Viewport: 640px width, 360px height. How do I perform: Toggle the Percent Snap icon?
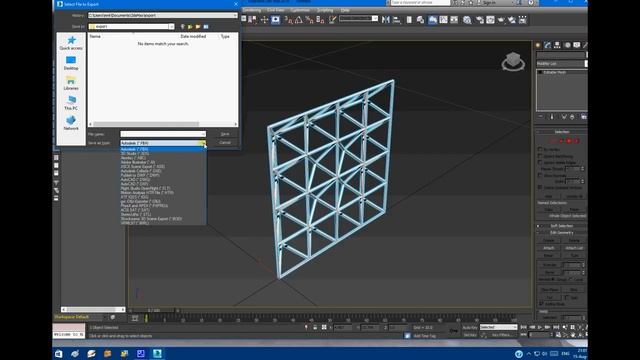pos(309,20)
